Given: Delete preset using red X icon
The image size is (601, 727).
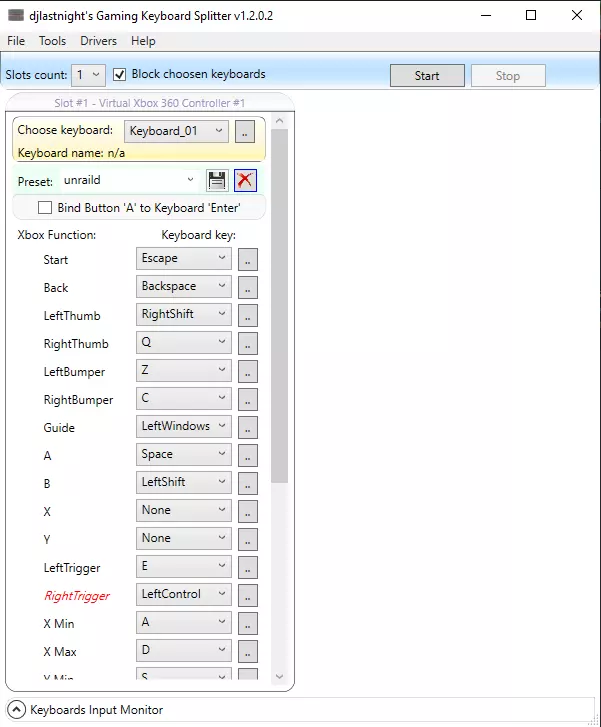Looking at the screenshot, I should coord(245,180).
